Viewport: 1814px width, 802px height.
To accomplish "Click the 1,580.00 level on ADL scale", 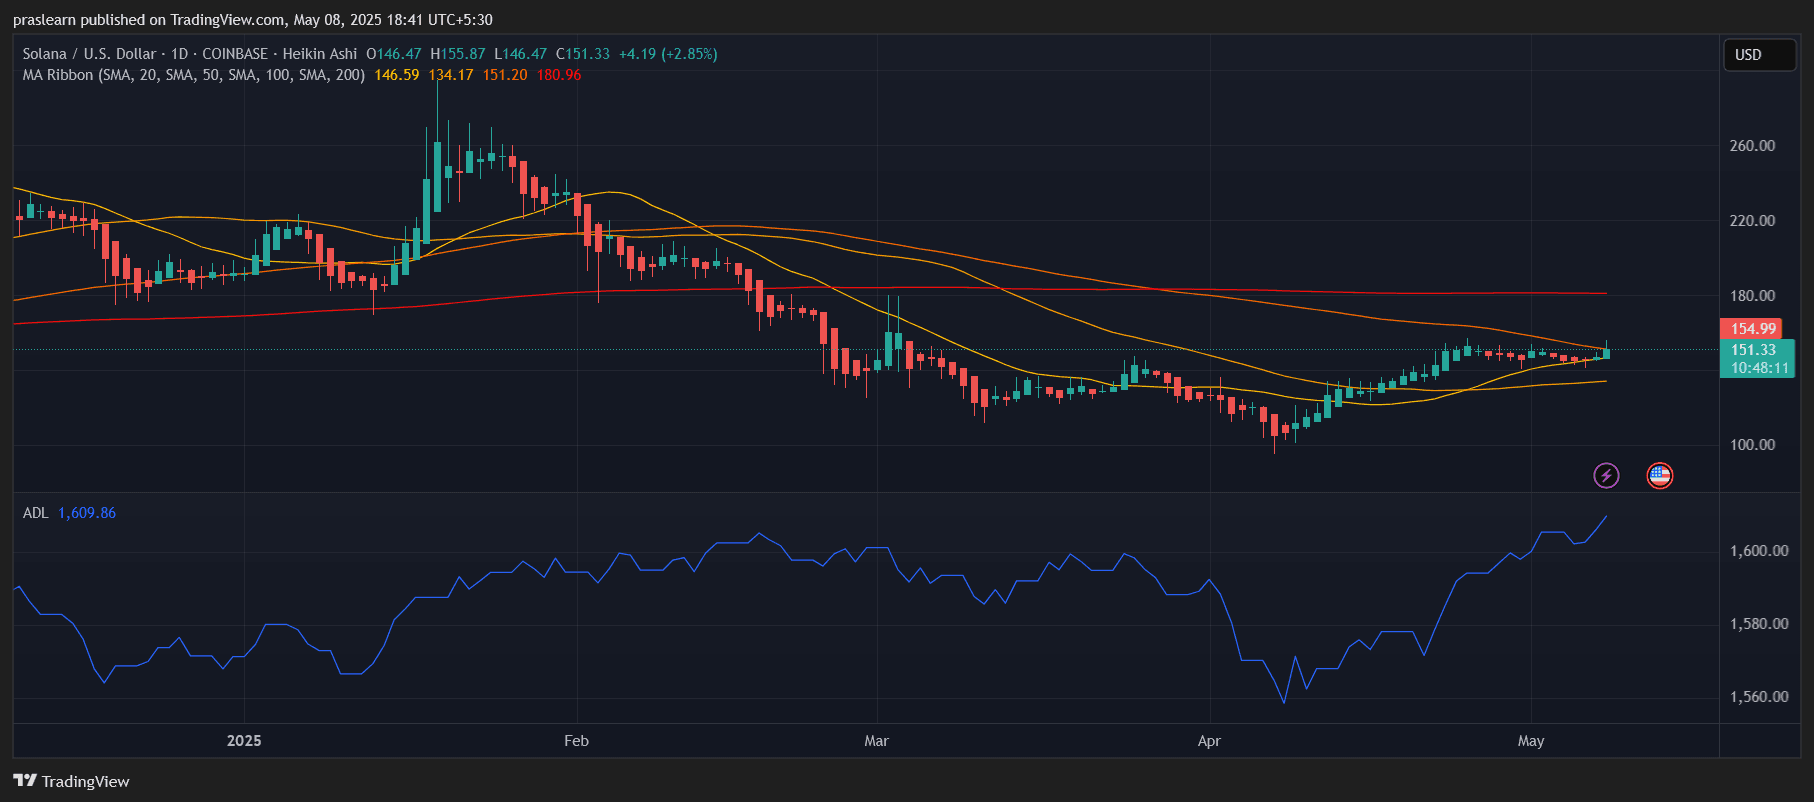I will tap(1759, 624).
